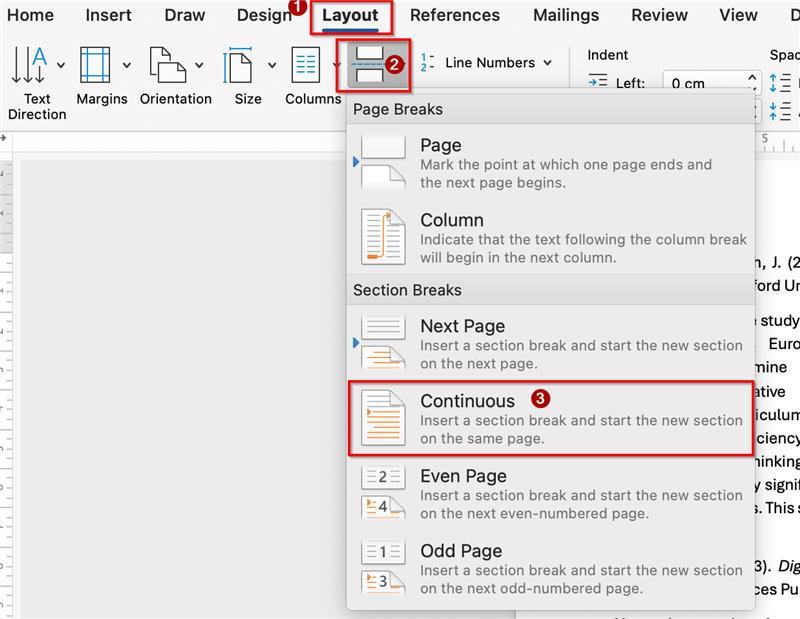Switch to the Mailings tab
The width and height of the screenshot is (800, 619).
click(x=566, y=15)
